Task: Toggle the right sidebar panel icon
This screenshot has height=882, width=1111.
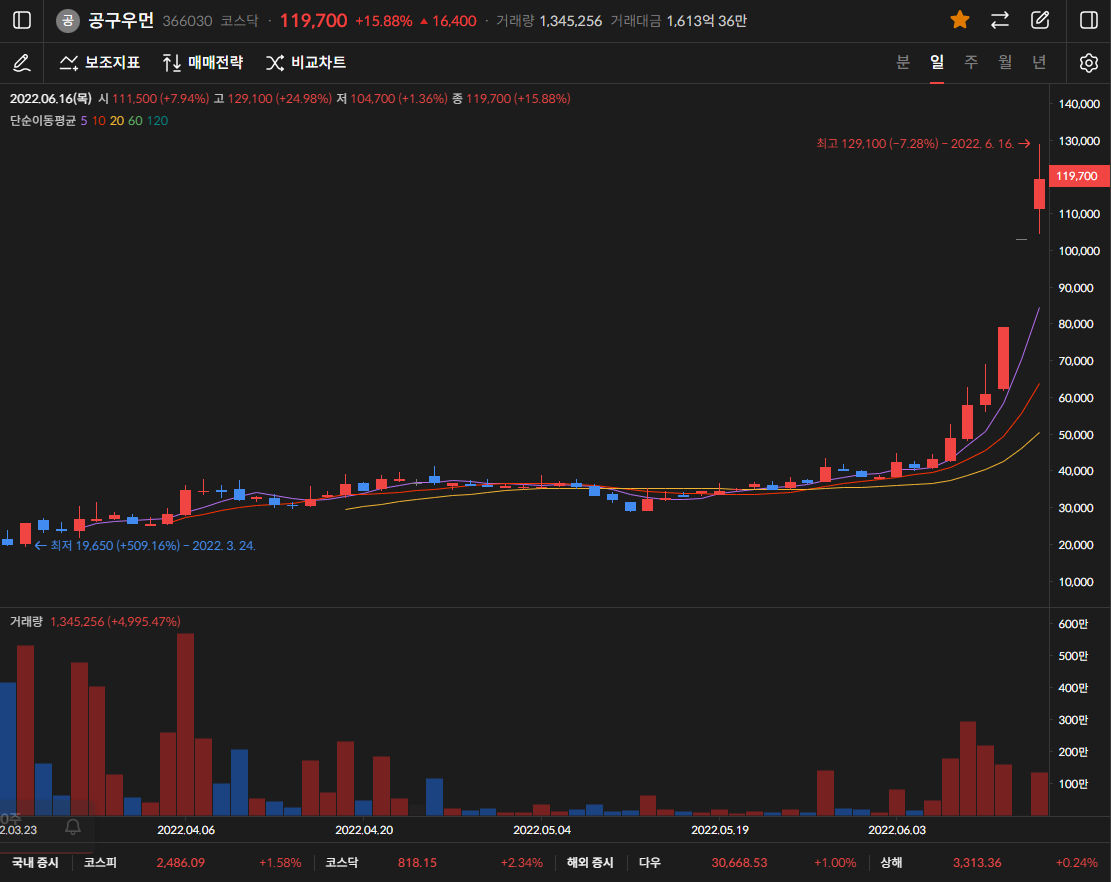Action: coord(1089,21)
